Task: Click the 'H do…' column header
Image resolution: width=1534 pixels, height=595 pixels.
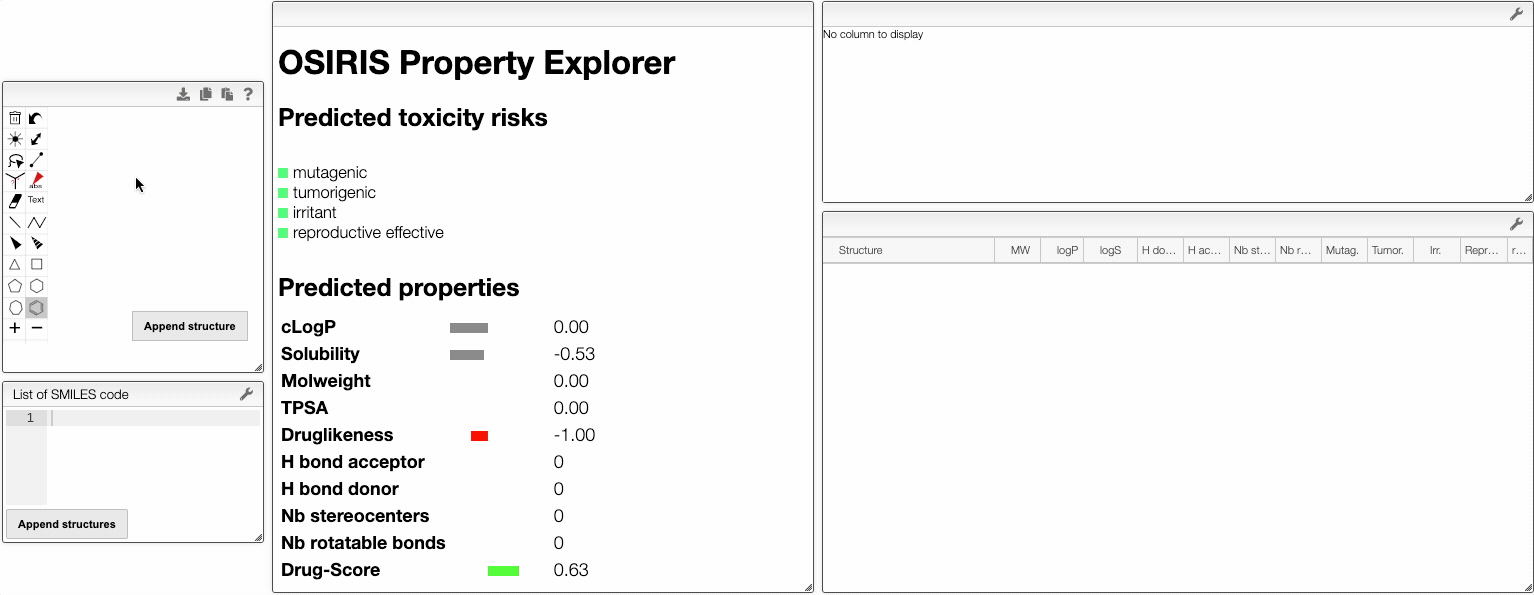Action: [x=1160, y=250]
